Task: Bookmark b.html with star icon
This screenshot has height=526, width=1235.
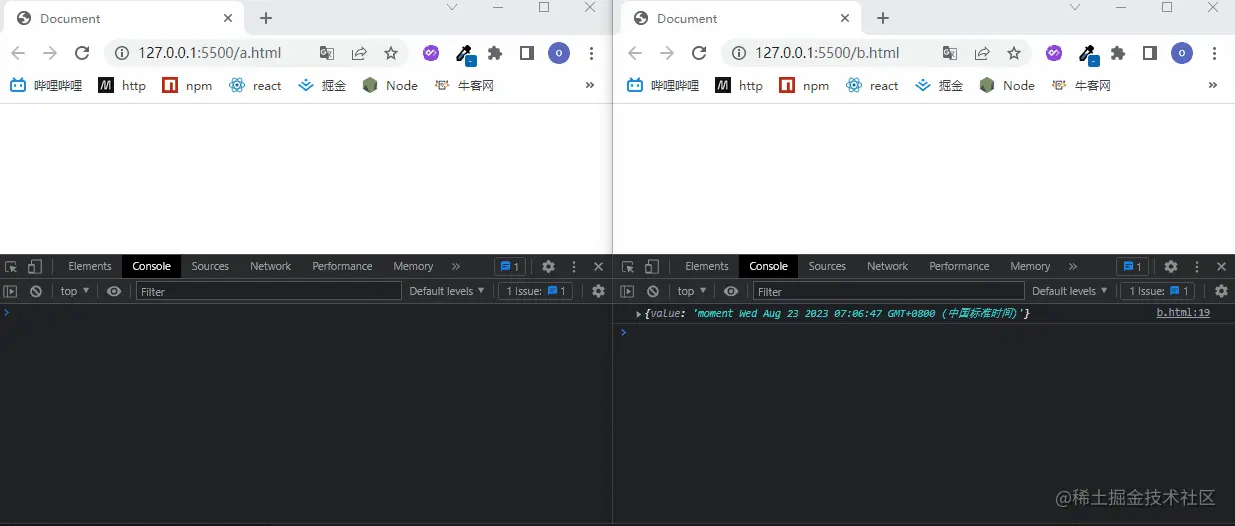Action: click(1014, 53)
